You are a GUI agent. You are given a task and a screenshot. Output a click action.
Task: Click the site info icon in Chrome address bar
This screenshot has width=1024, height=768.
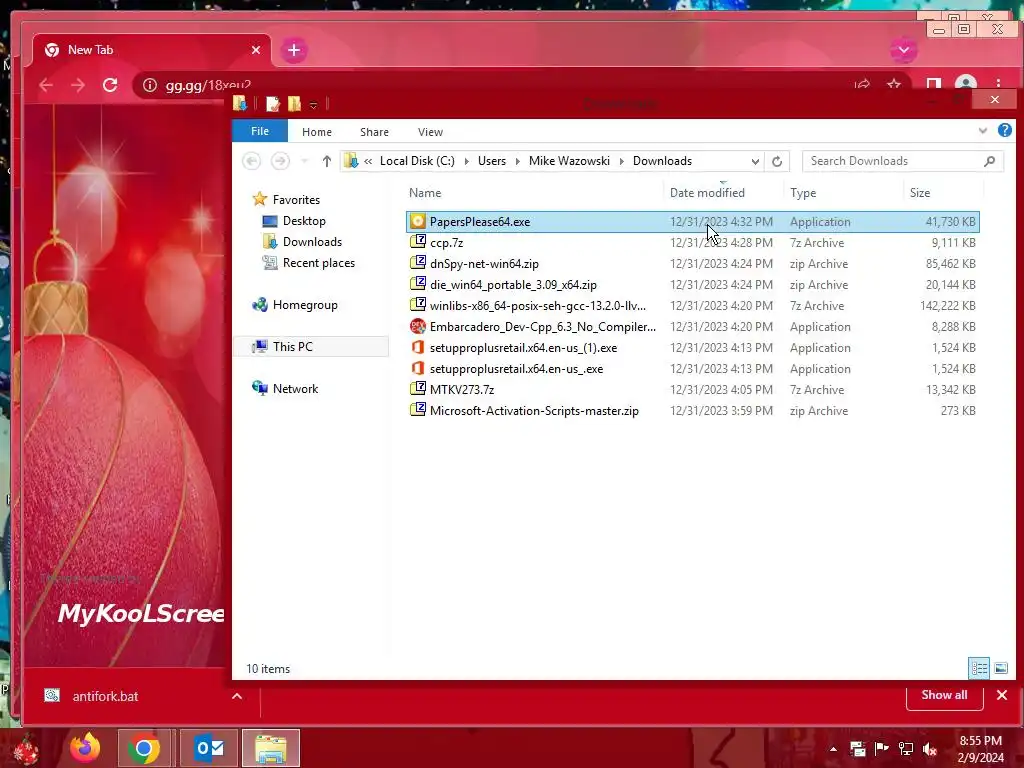pos(150,86)
